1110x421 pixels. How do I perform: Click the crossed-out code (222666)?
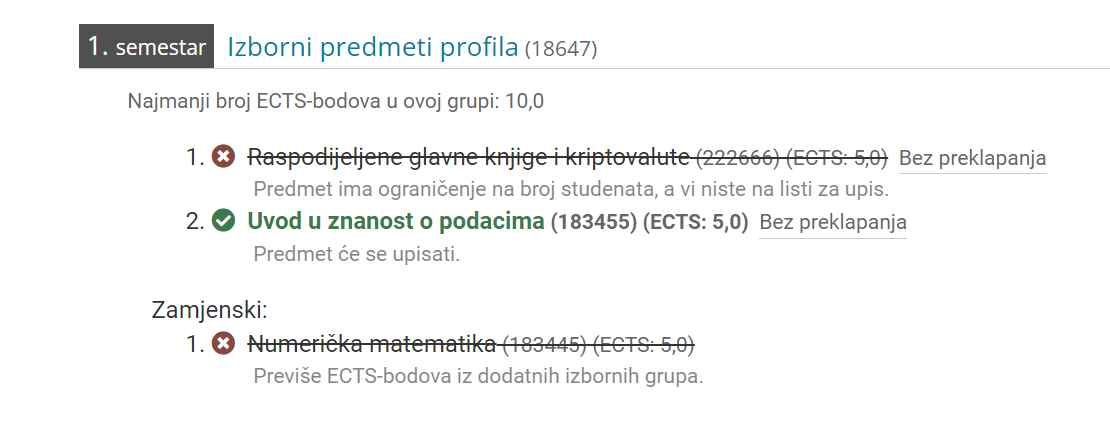739,158
